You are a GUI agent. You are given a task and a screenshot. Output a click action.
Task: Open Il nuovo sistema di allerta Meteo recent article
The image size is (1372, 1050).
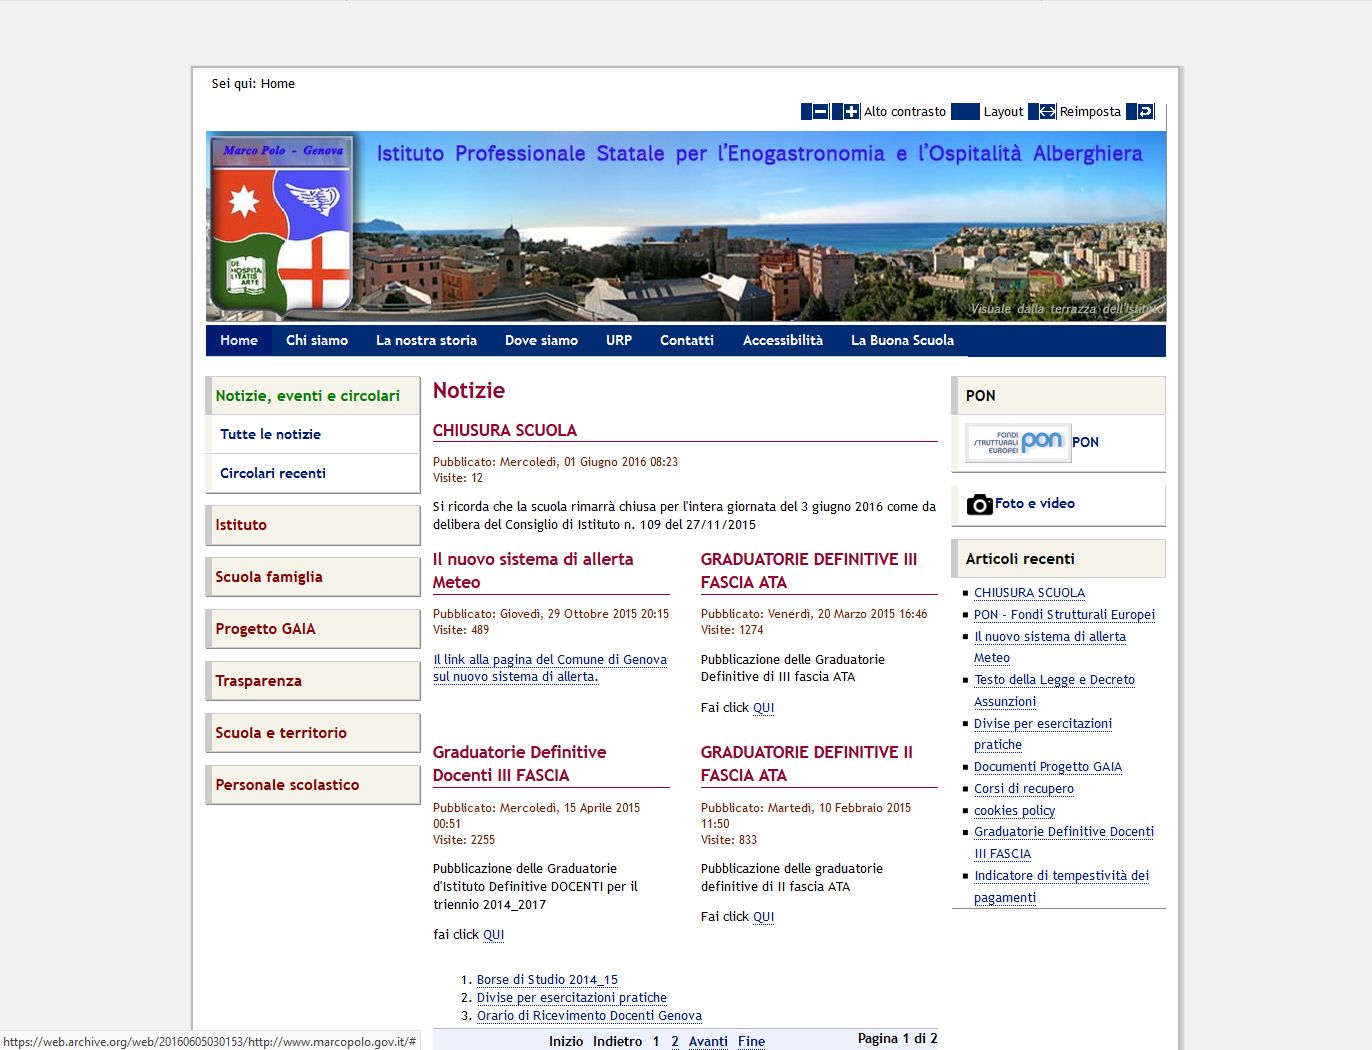pyautogui.click(x=1050, y=647)
